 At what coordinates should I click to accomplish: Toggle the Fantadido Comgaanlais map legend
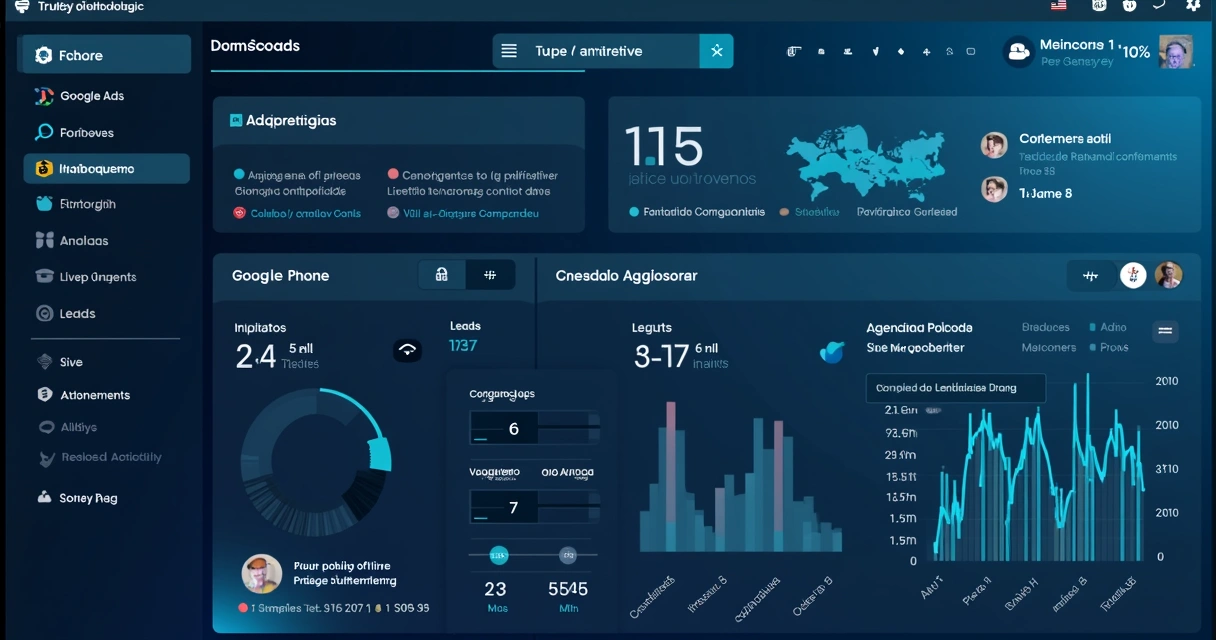(696, 212)
